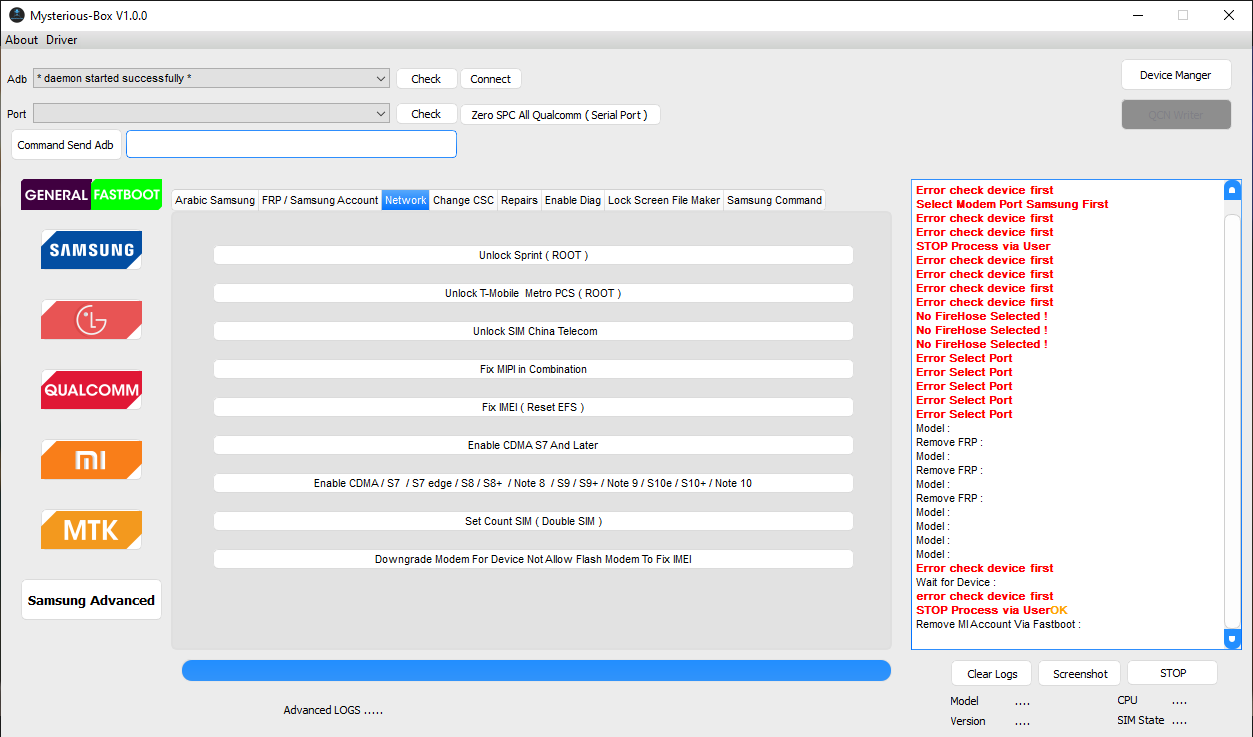Open the LG brand section

click(91, 320)
